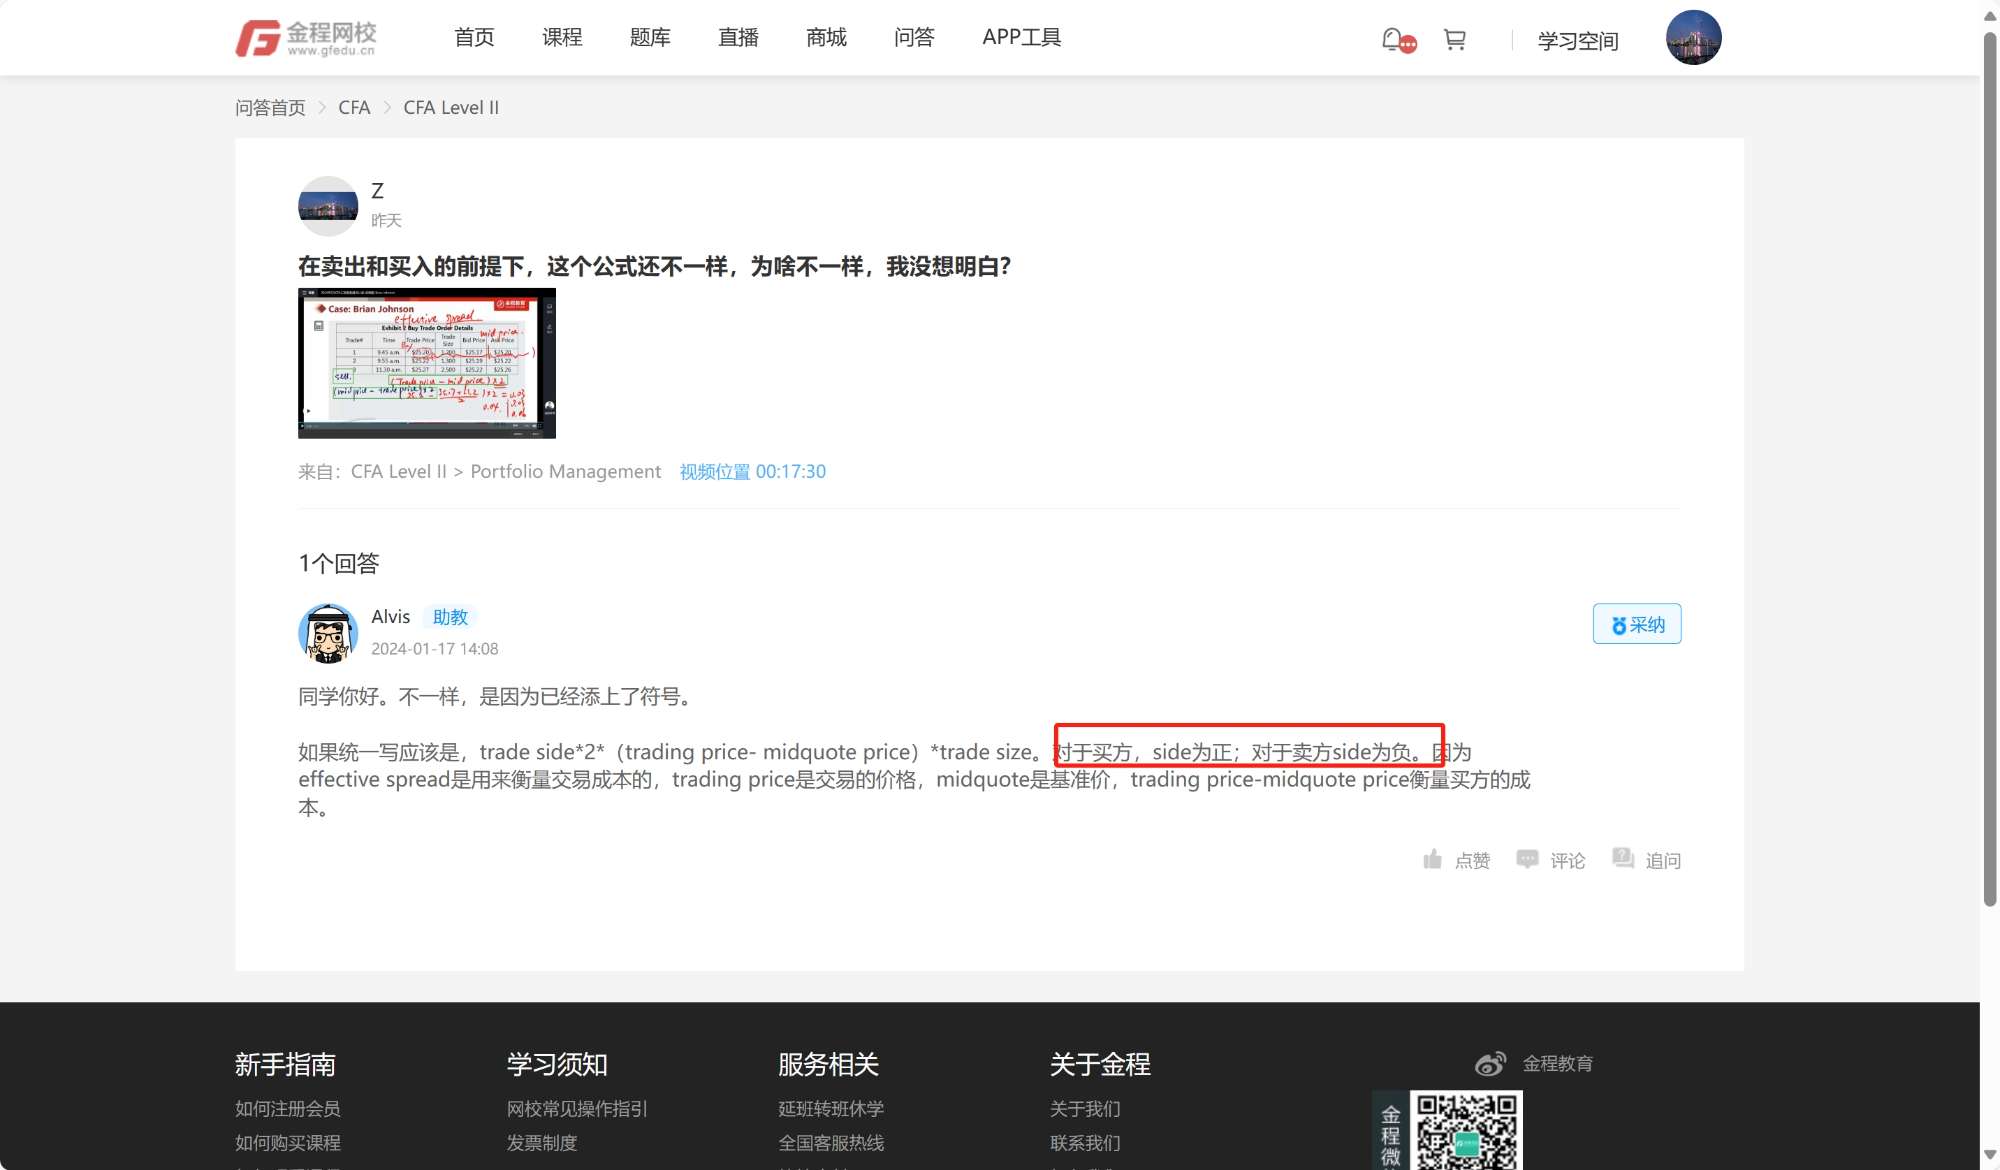Click the 追问 follow-up question icon
Viewport: 2000px width, 1170px height.
click(1623, 859)
